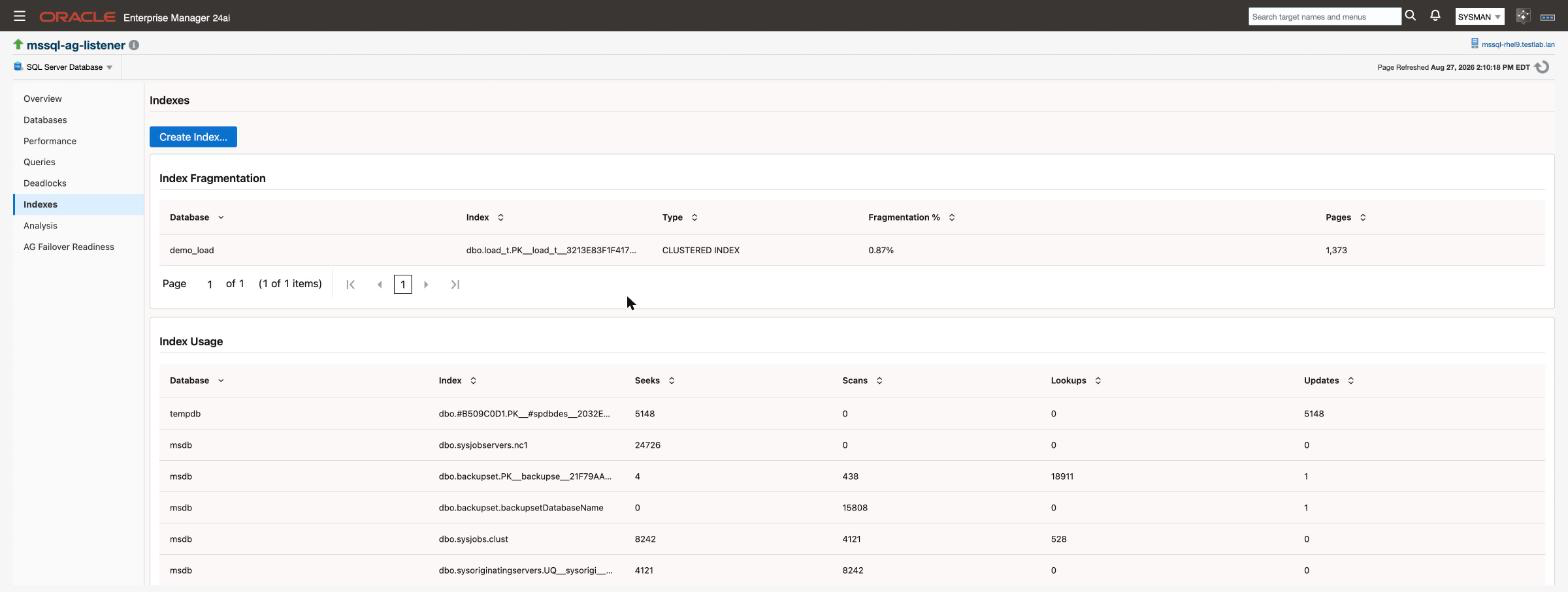Open the Deadlocks page
This screenshot has height=592, width=1568.
pos(45,183)
